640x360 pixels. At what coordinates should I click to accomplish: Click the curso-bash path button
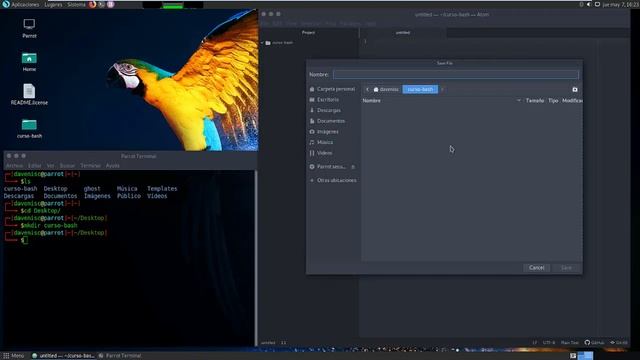coord(420,89)
